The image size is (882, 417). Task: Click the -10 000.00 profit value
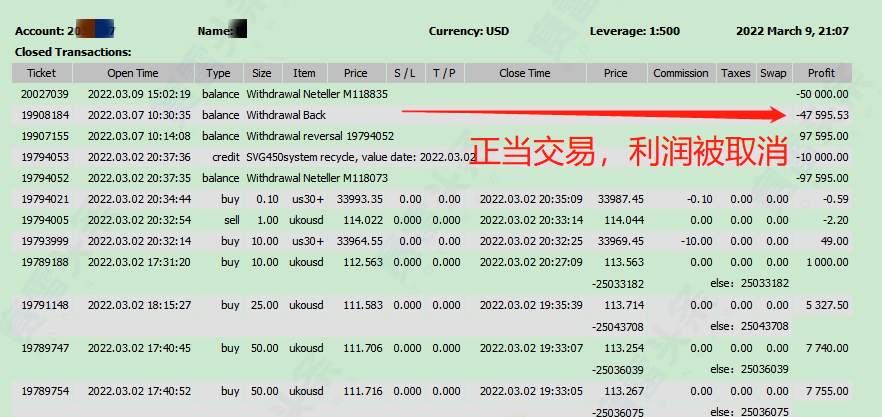tap(822, 157)
